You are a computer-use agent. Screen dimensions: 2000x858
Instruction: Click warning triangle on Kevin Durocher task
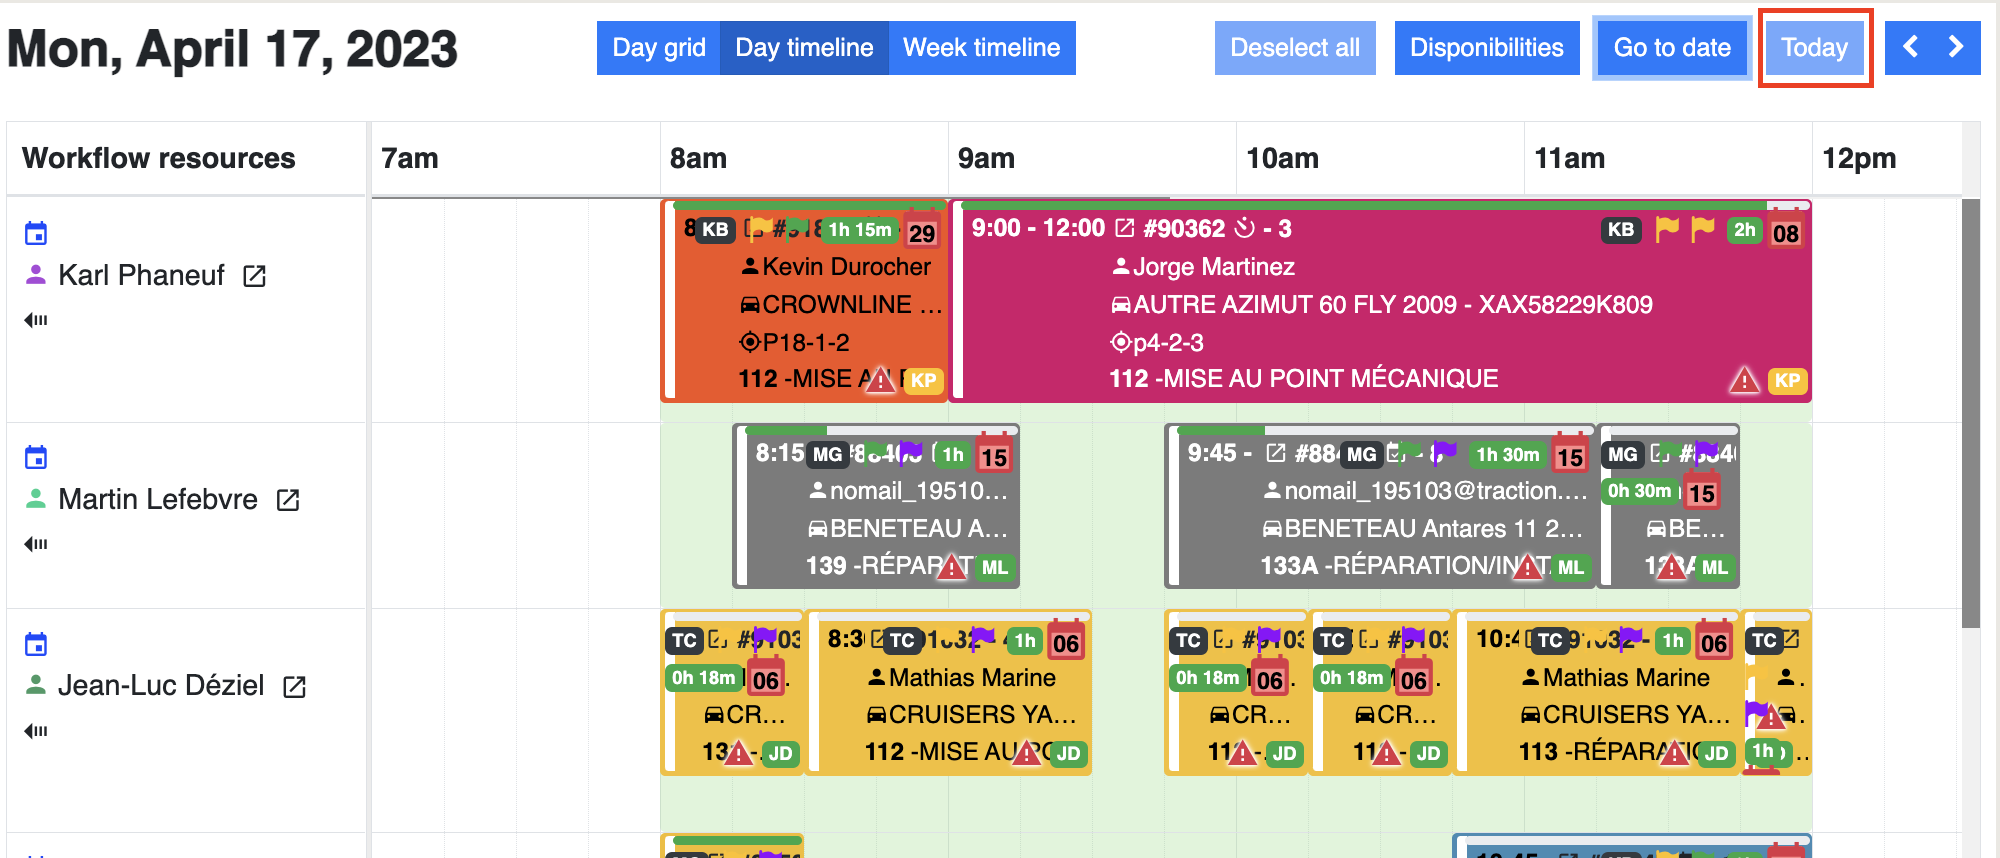tap(880, 380)
